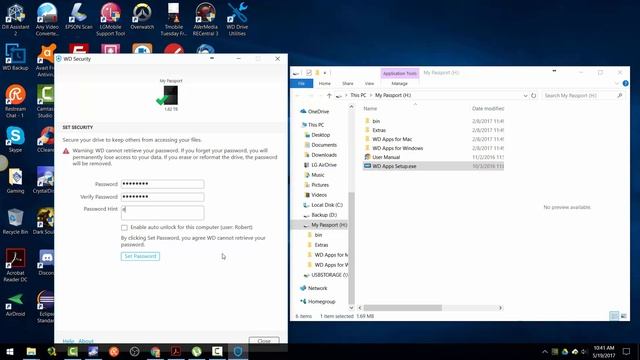Open the Share ribbon tab
The height and width of the screenshot is (360, 640).
(348, 83)
